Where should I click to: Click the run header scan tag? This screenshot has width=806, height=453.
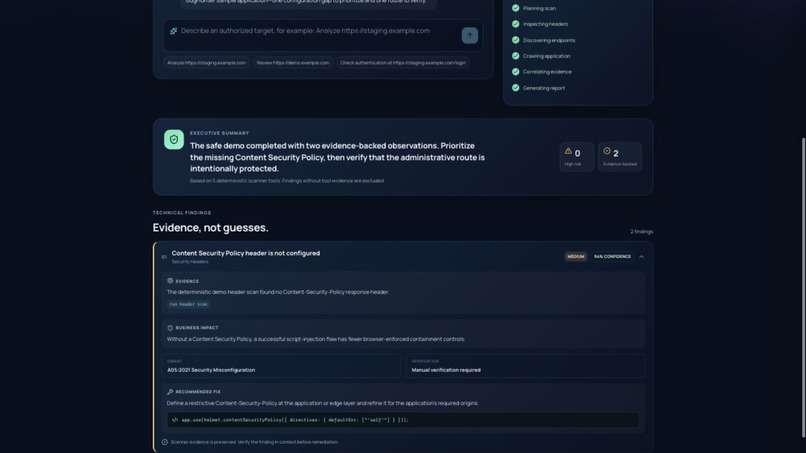pos(189,304)
